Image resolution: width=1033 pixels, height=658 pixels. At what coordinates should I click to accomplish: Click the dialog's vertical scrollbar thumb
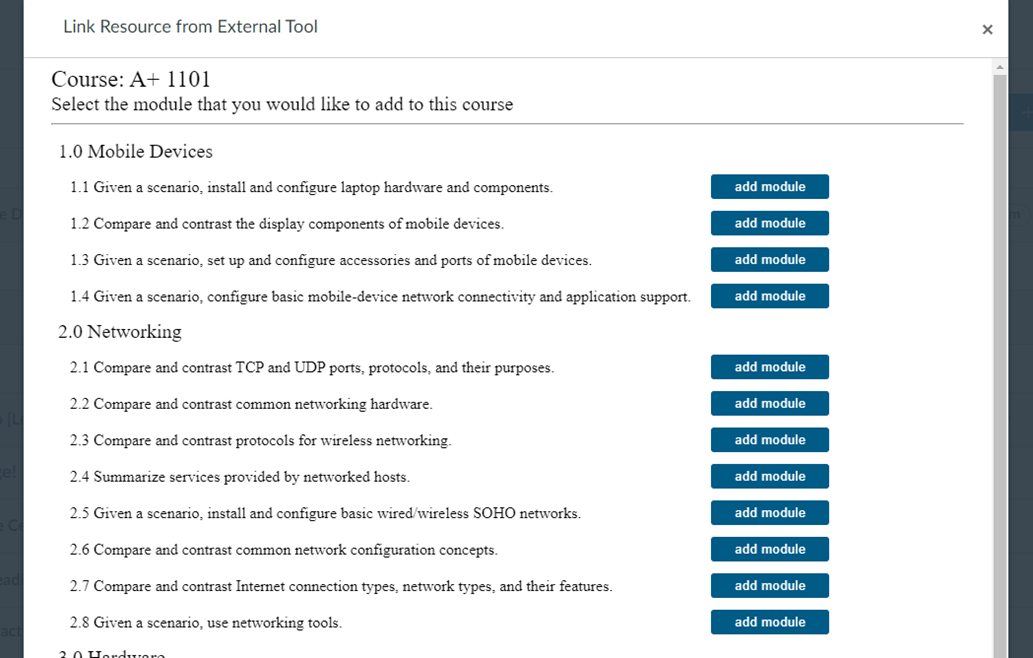pyautogui.click(x=999, y=360)
